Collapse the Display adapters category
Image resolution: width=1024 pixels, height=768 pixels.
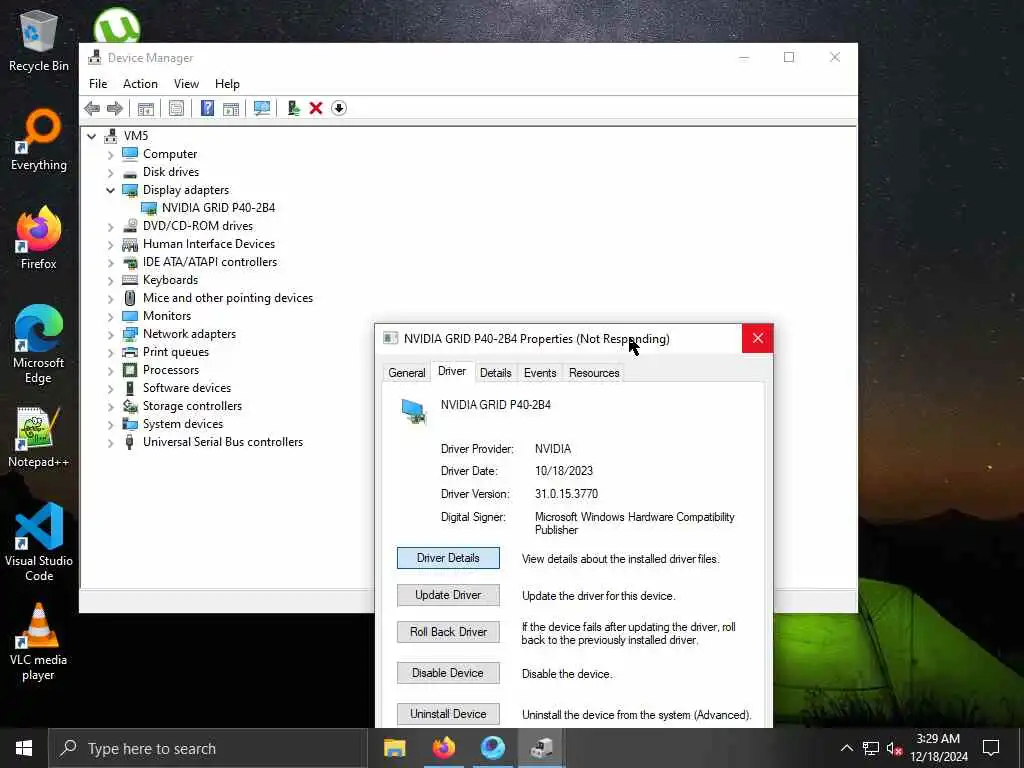tap(110, 190)
